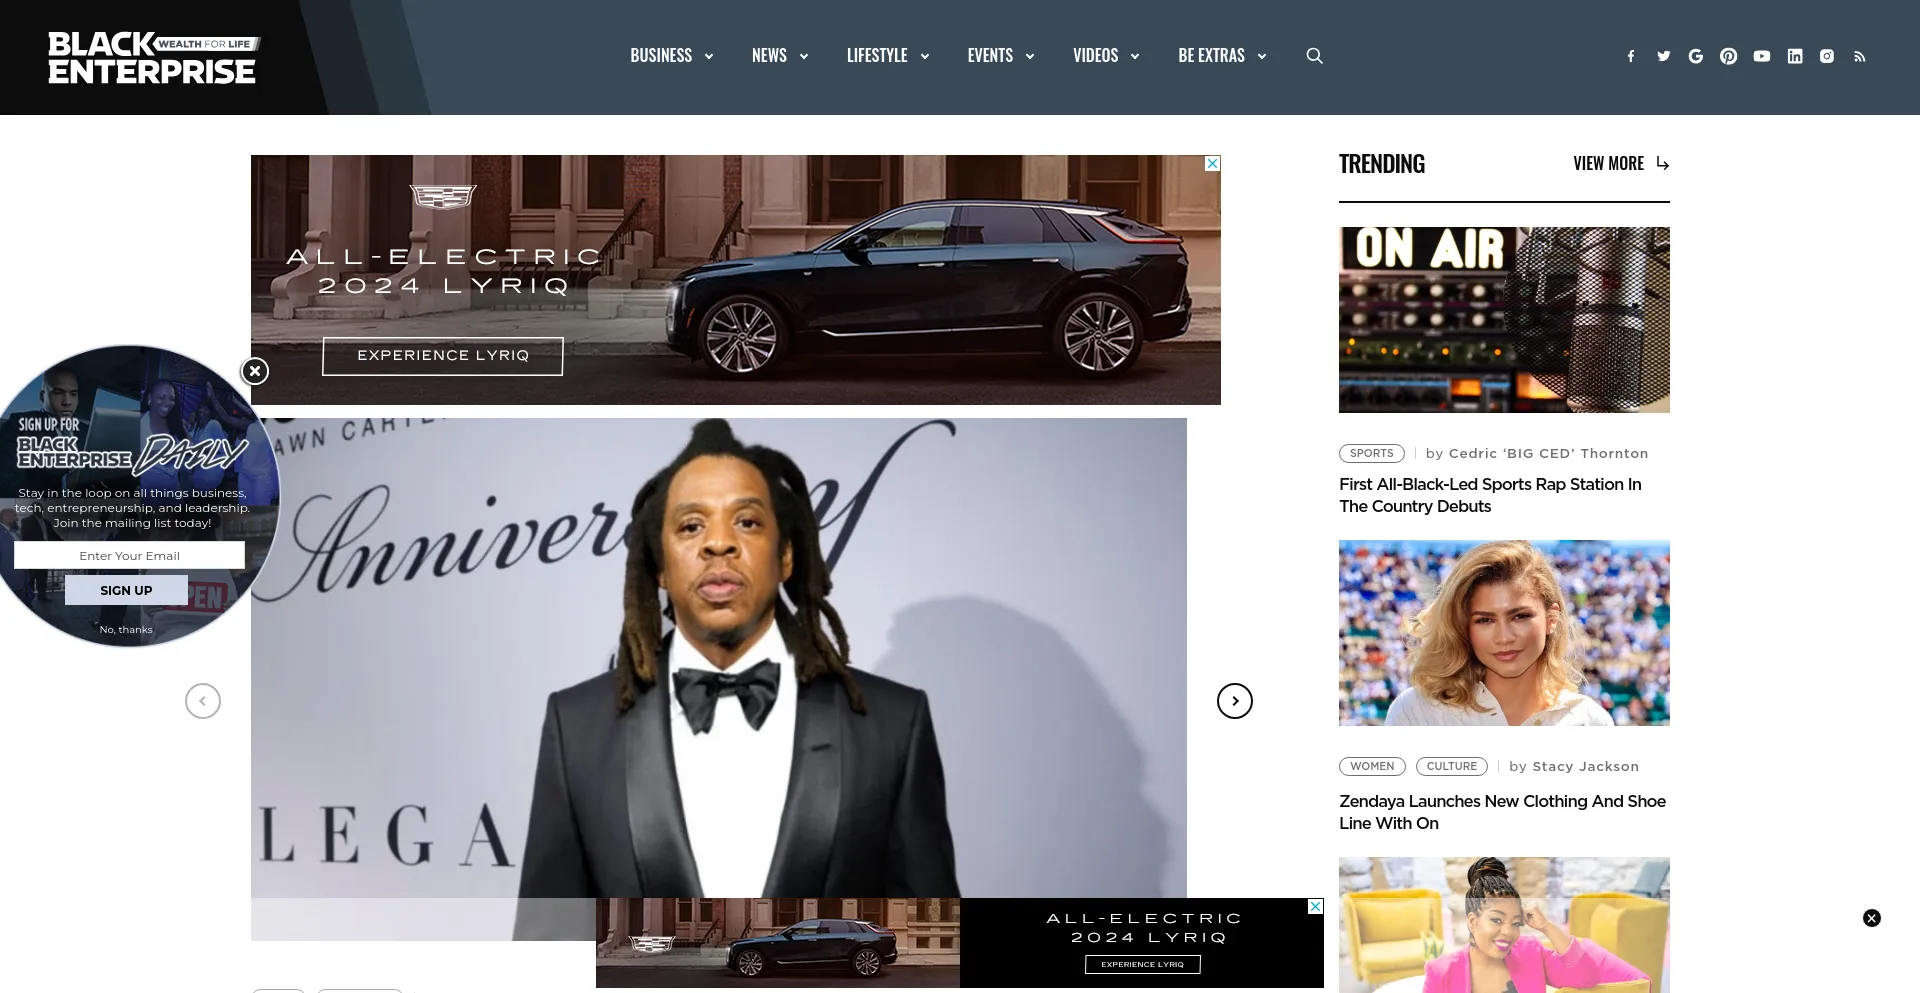Close the bottom Lyriq sticky ad

pyautogui.click(x=1316, y=906)
